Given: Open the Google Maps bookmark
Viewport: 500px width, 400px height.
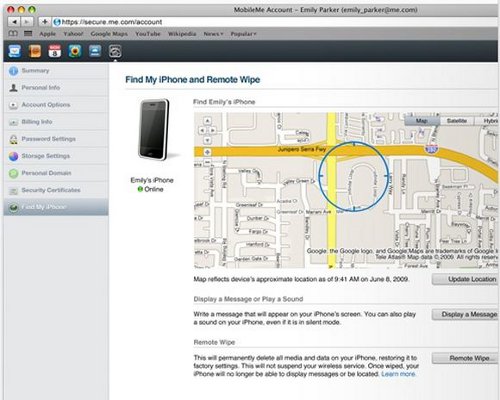Looking at the screenshot, I should (109, 34).
